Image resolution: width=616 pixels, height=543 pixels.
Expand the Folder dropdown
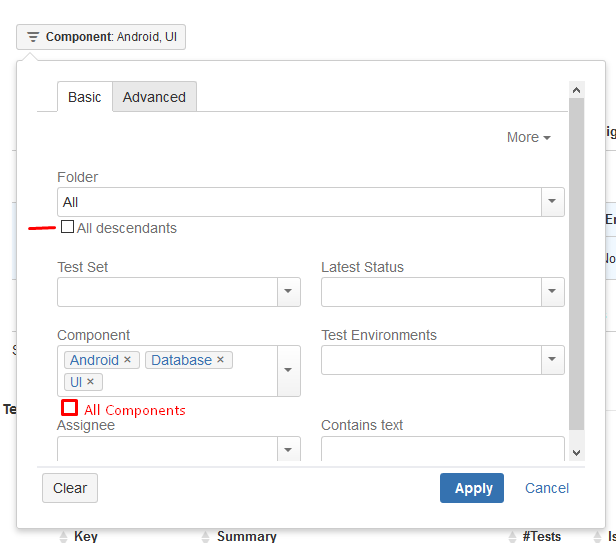[553, 202]
